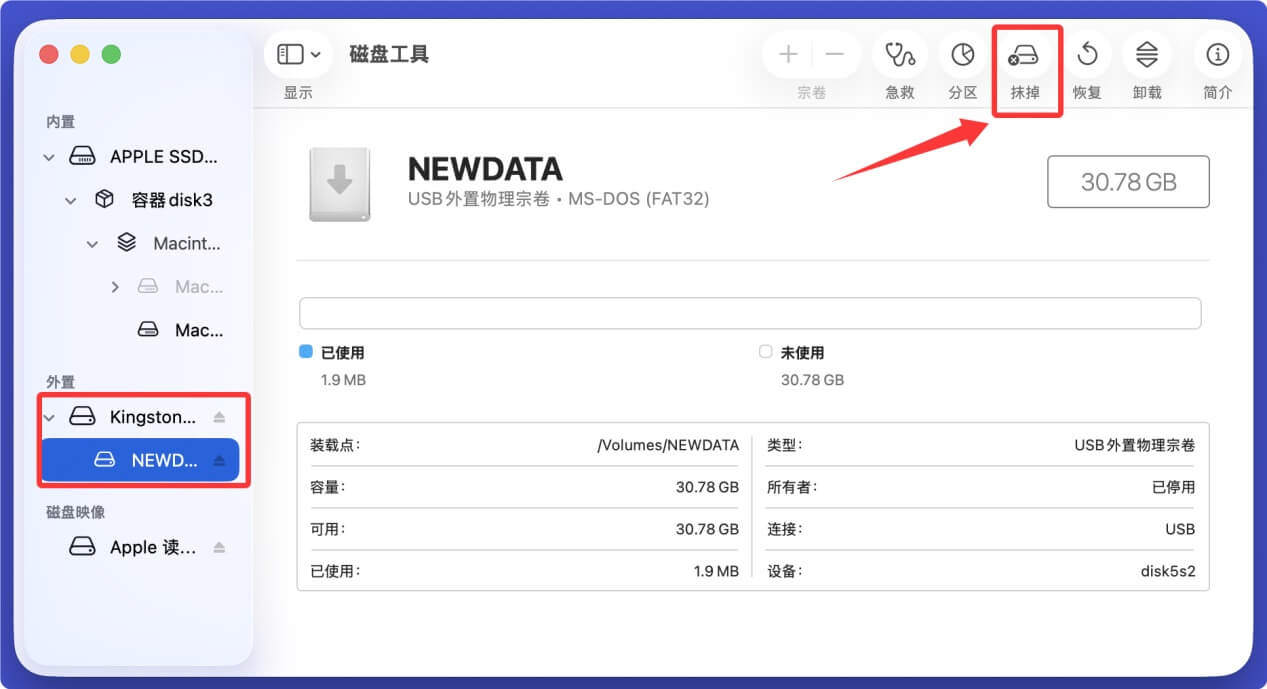This screenshot has height=689, width=1267.
Task: Click the remove volume minus icon
Action: [x=835, y=55]
